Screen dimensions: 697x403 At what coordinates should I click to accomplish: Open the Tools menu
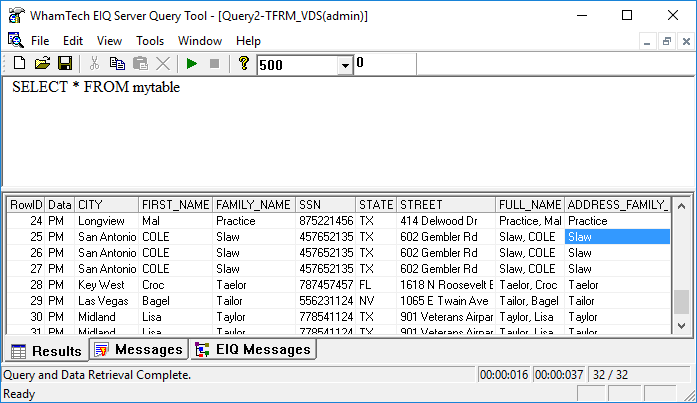pyautogui.click(x=150, y=41)
